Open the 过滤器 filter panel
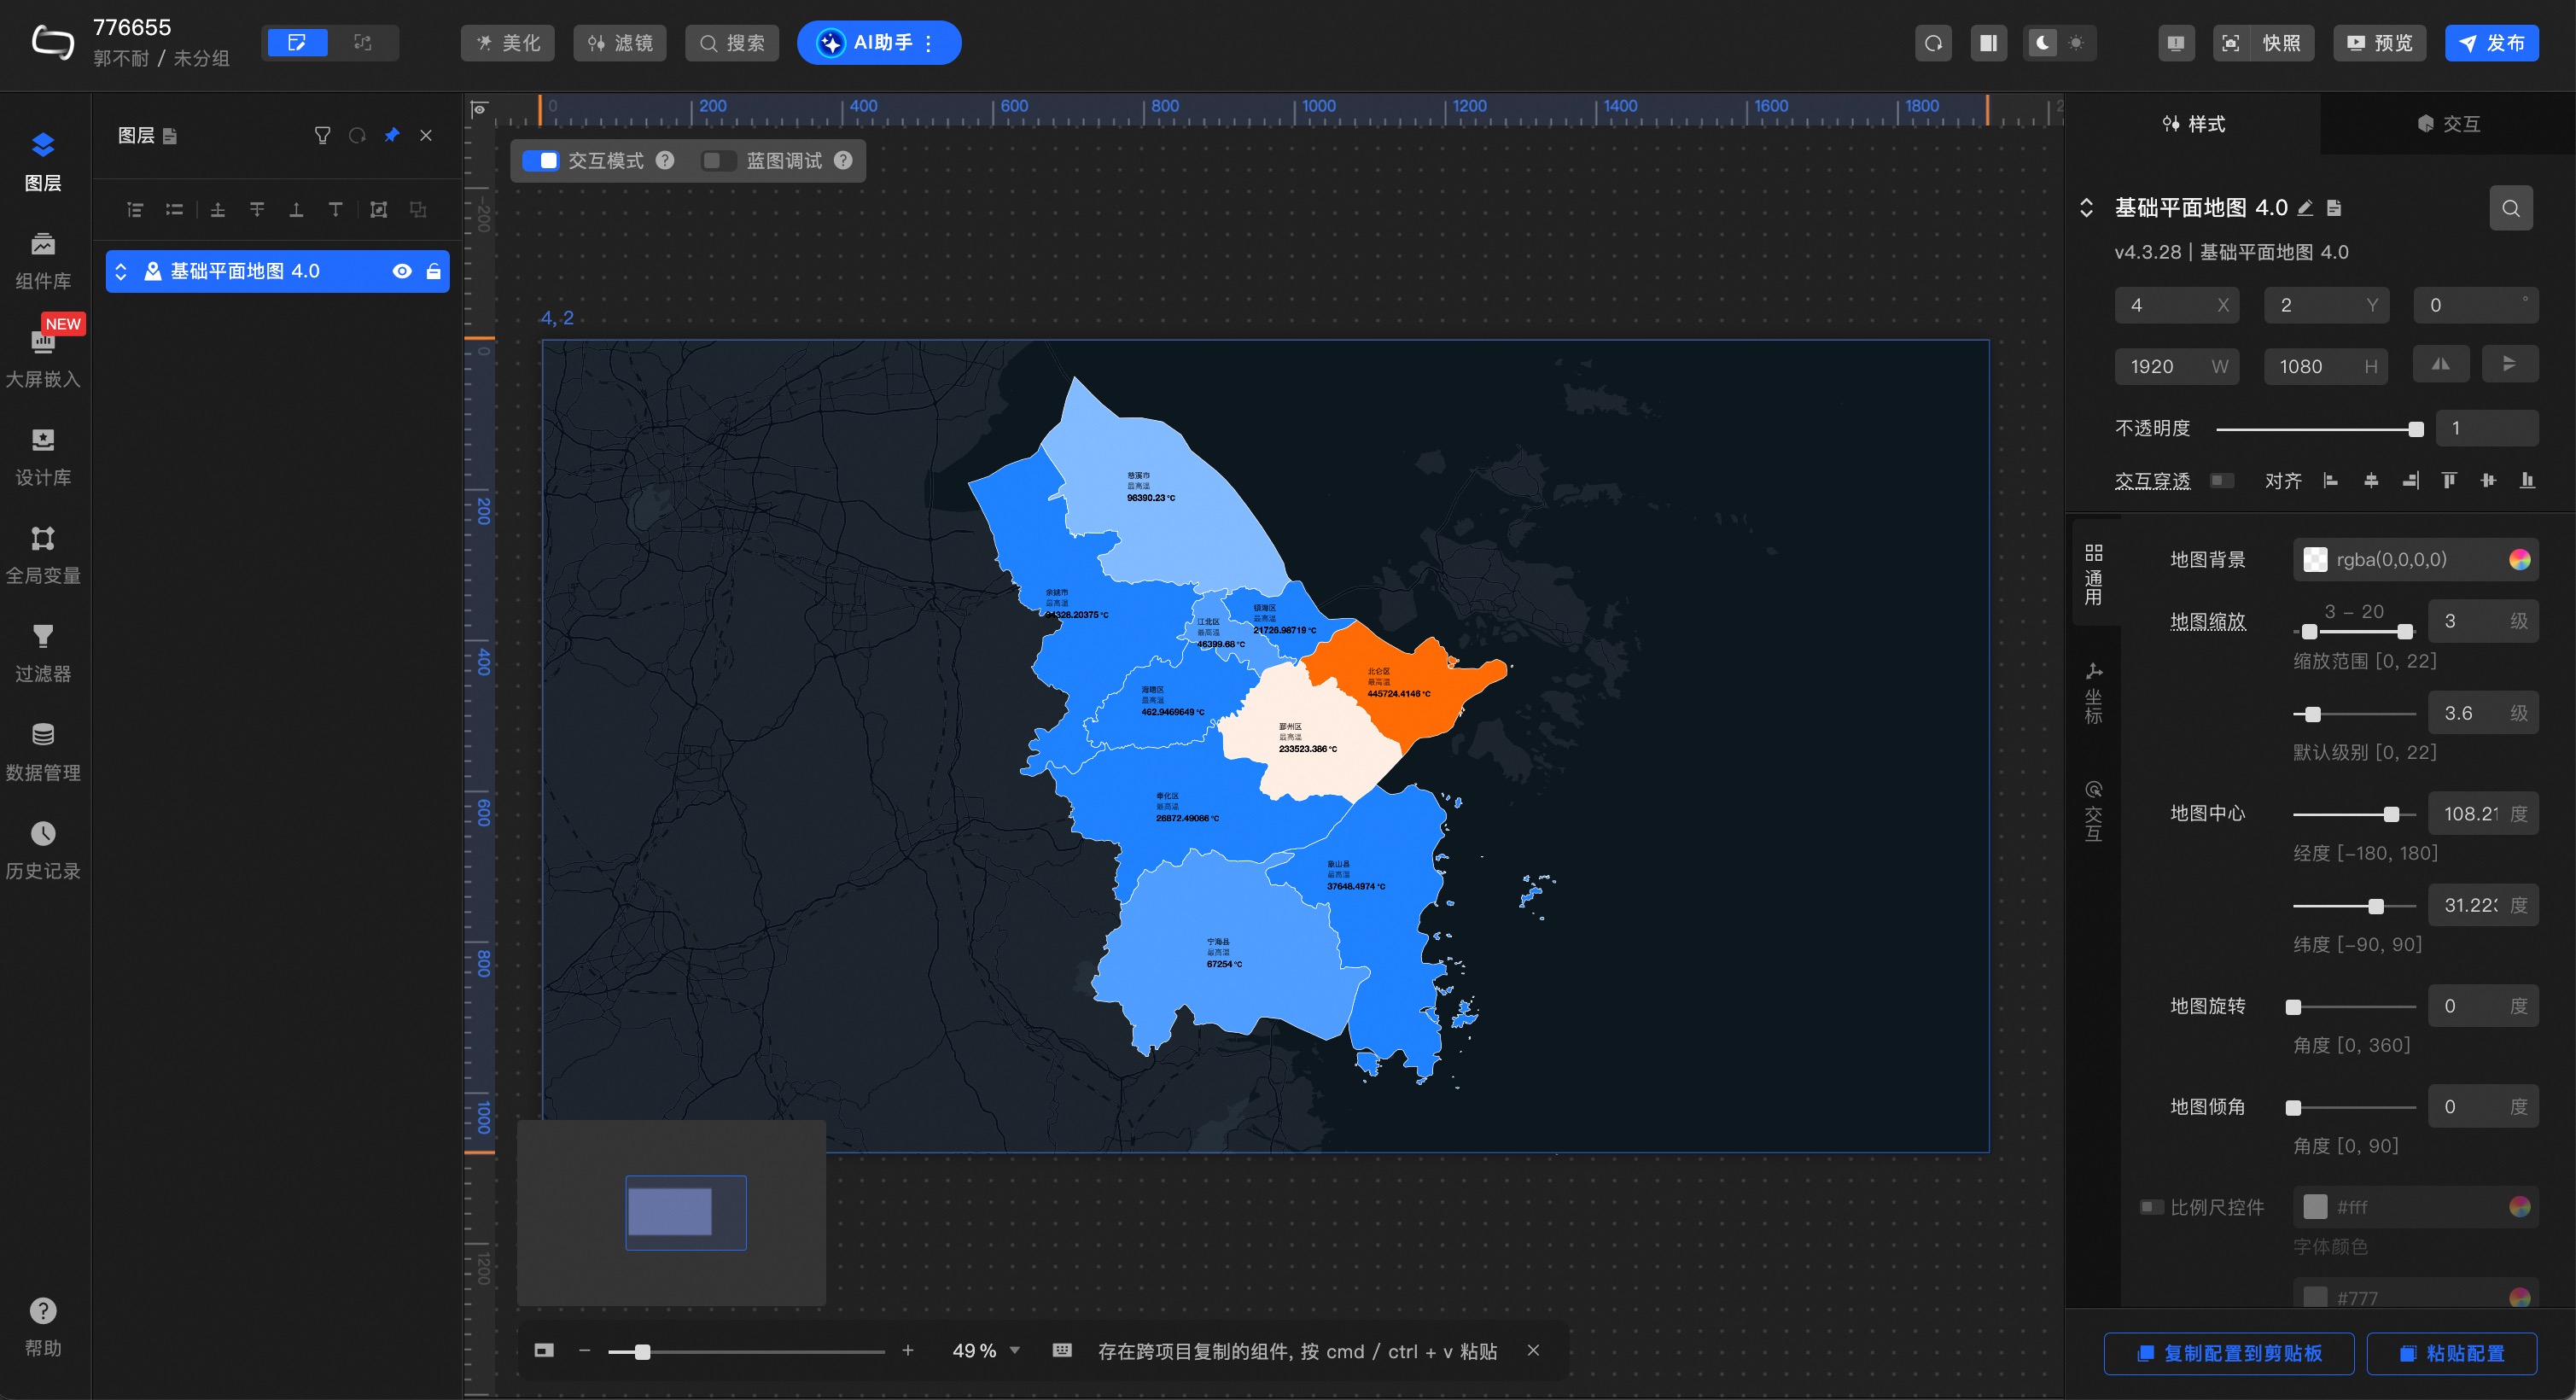2576x1400 pixels. click(42, 652)
